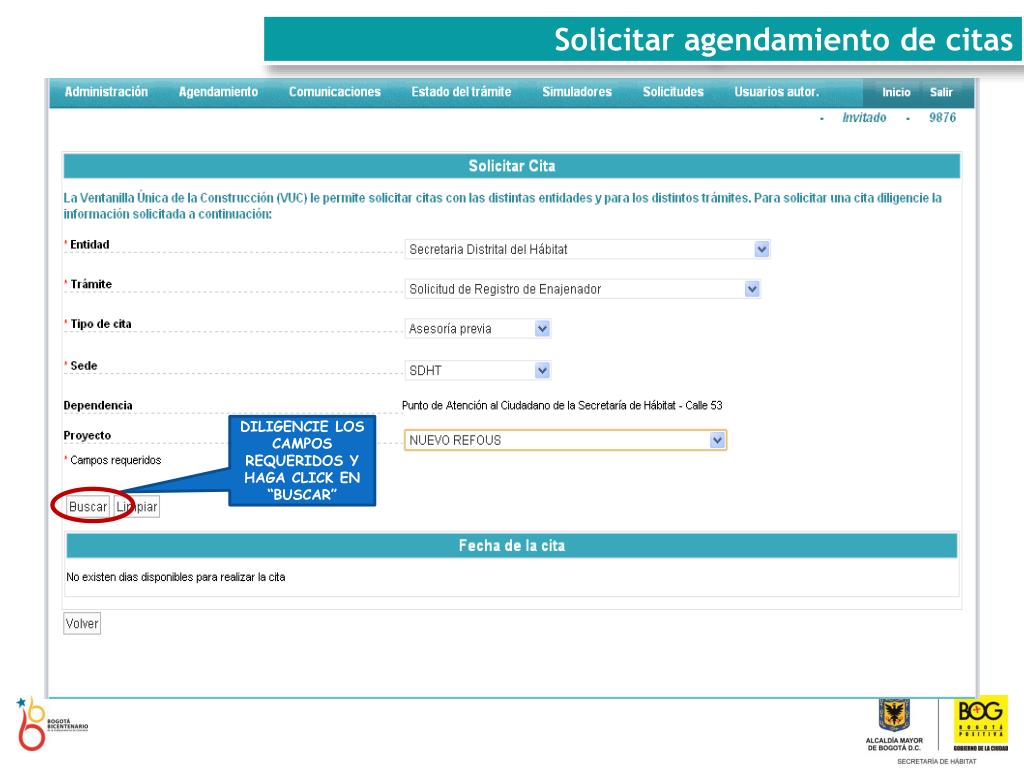The width and height of the screenshot is (1024, 768).
Task: Click the Dependencia field label
Action: coord(98,406)
